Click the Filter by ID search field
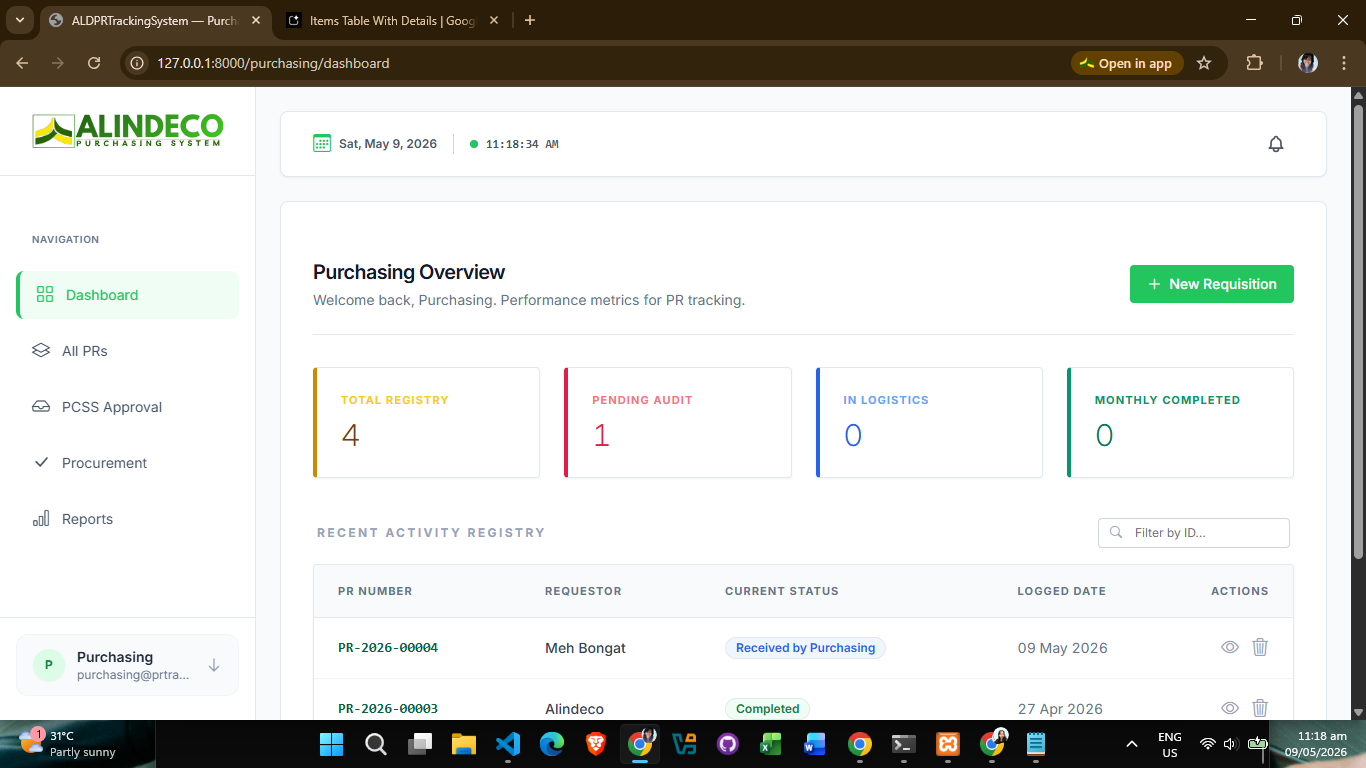This screenshot has width=1366, height=768. click(1194, 533)
